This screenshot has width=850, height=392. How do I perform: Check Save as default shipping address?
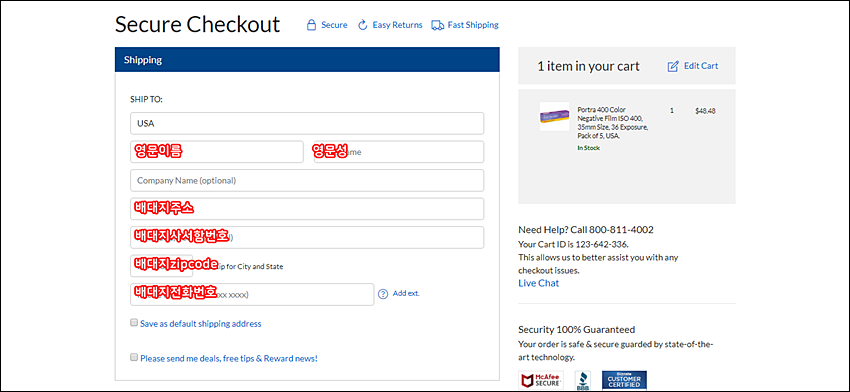tap(134, 323)
